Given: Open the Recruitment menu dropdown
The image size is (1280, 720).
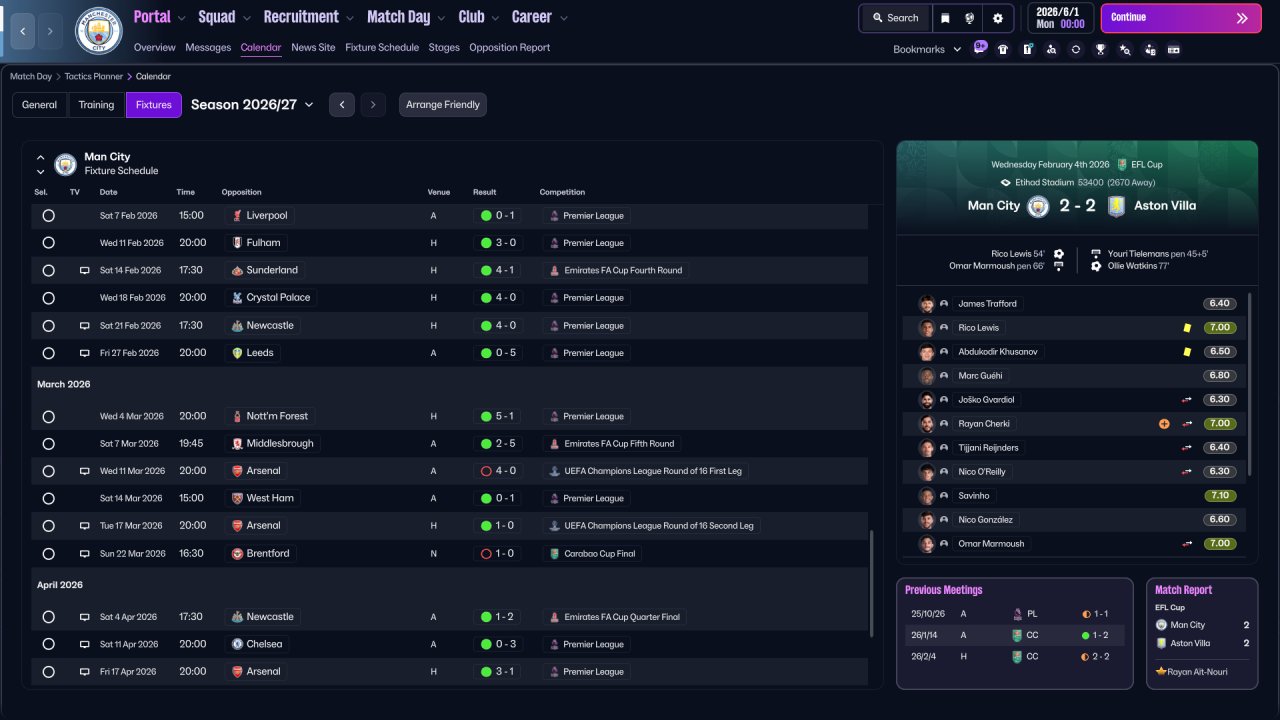Looking at the screenshot, I should [308, 17].
